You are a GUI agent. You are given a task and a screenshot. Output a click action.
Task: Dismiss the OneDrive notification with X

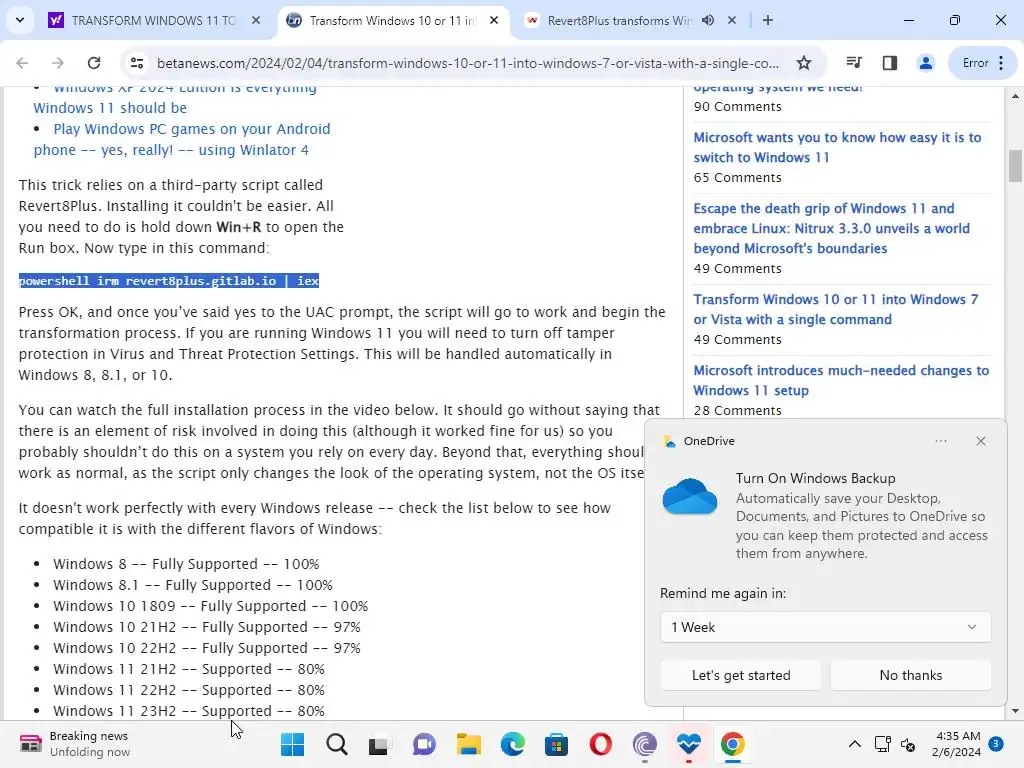981,441
